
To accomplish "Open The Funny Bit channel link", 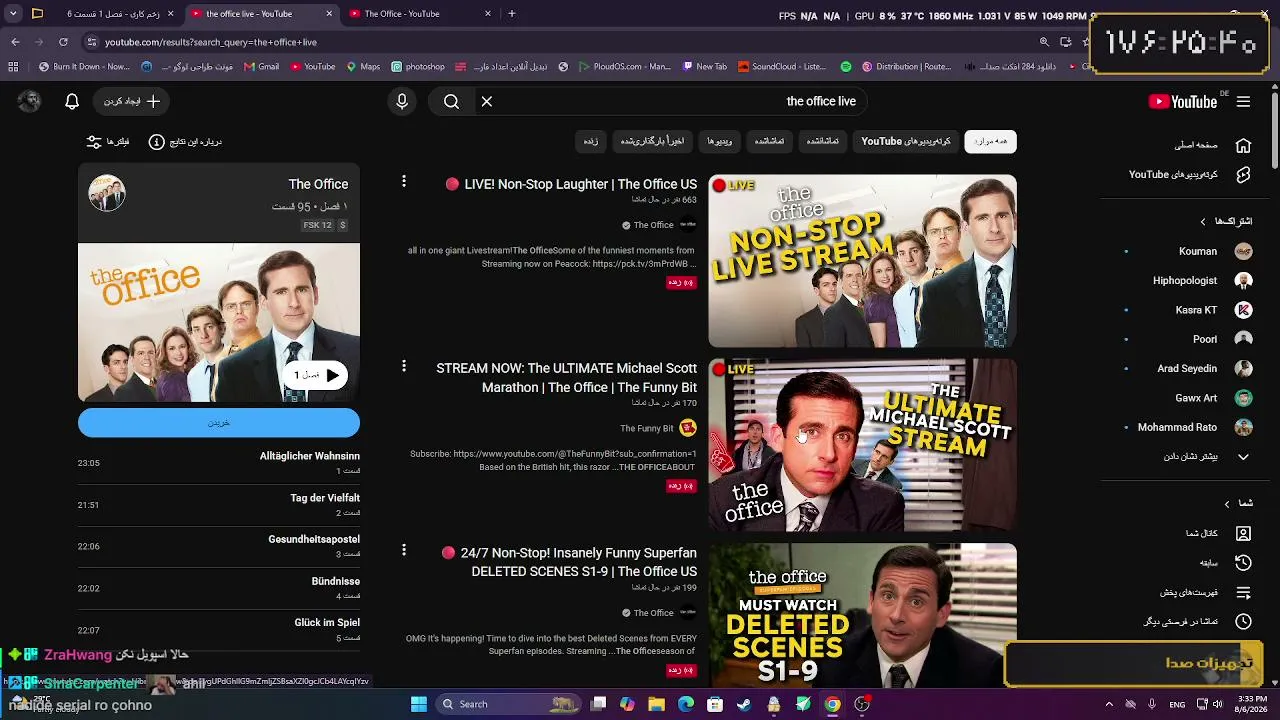I will click(647, 429).
